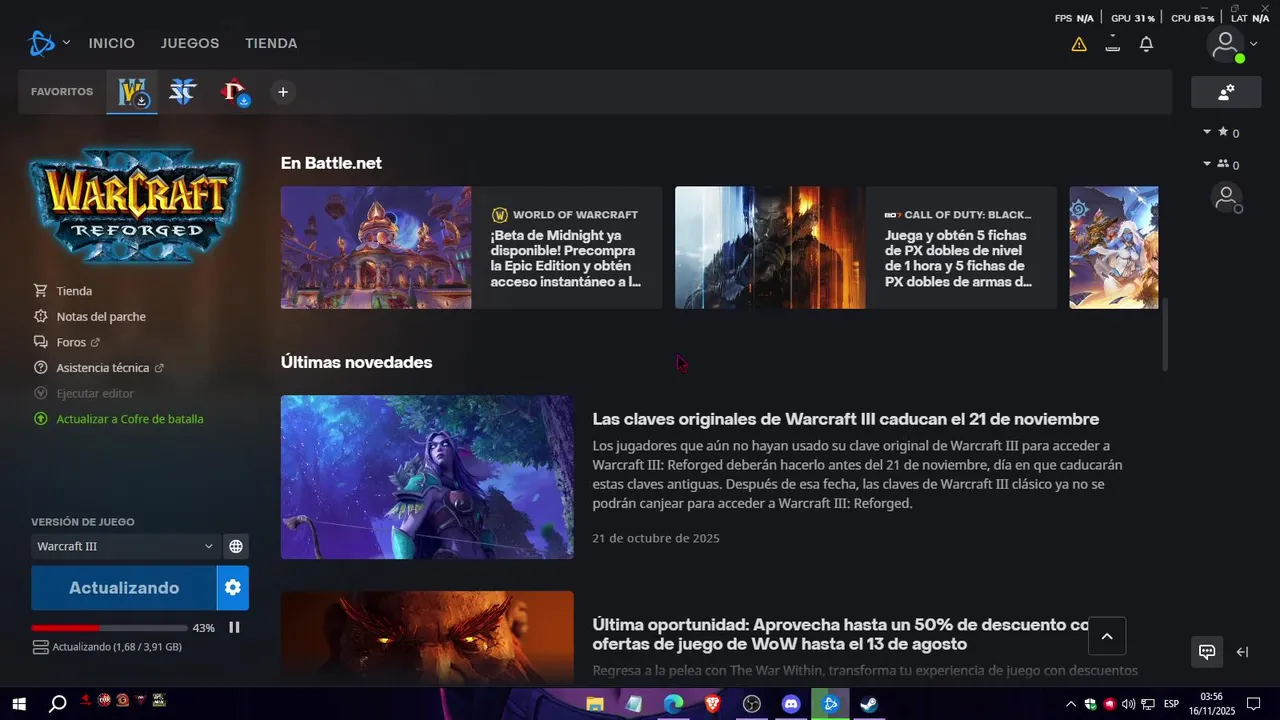Open the Windows Start menu

click(18, 704)
